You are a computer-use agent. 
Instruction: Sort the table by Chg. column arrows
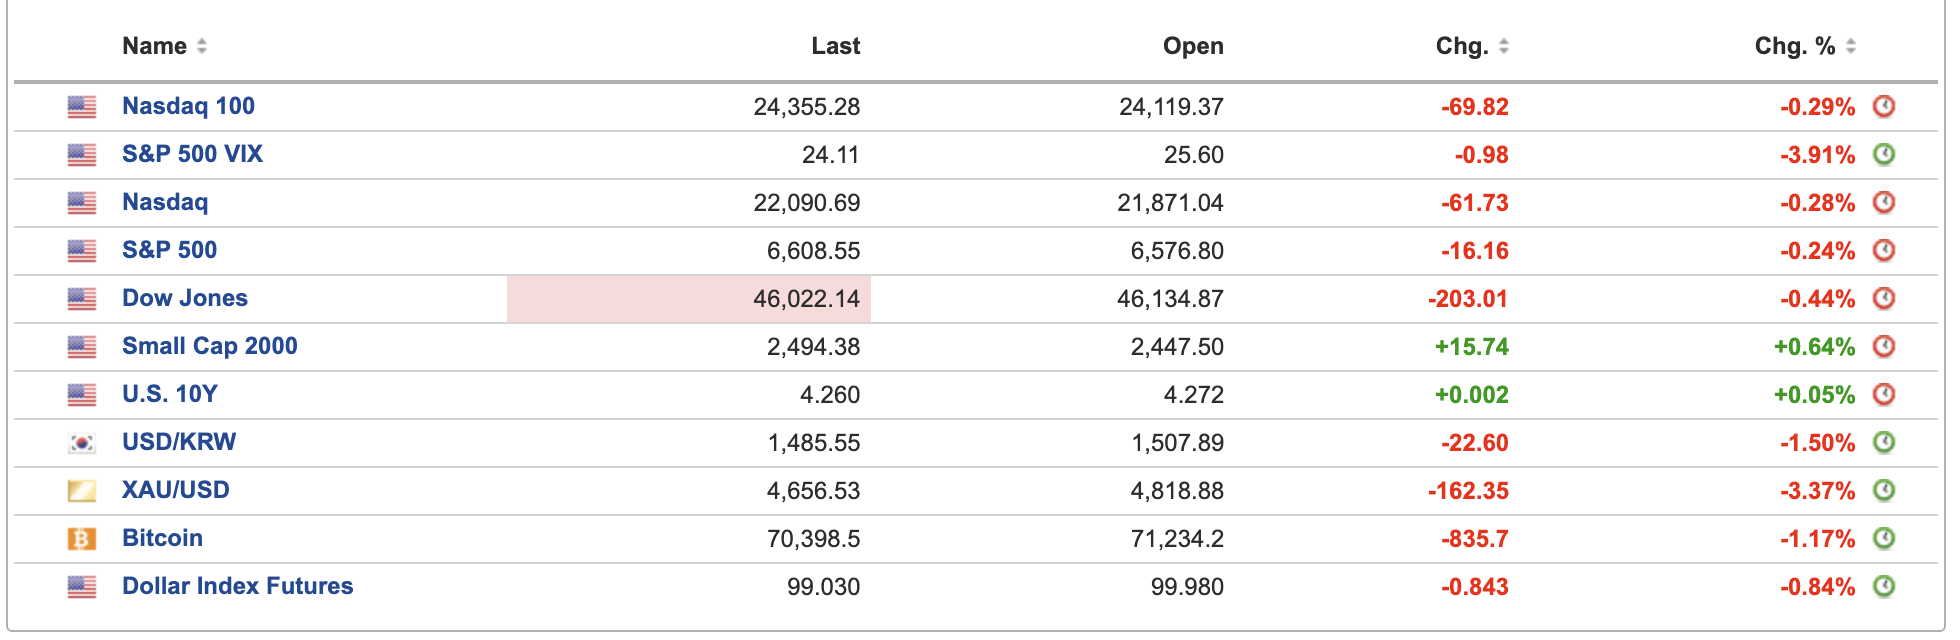tap(1504, 46)
